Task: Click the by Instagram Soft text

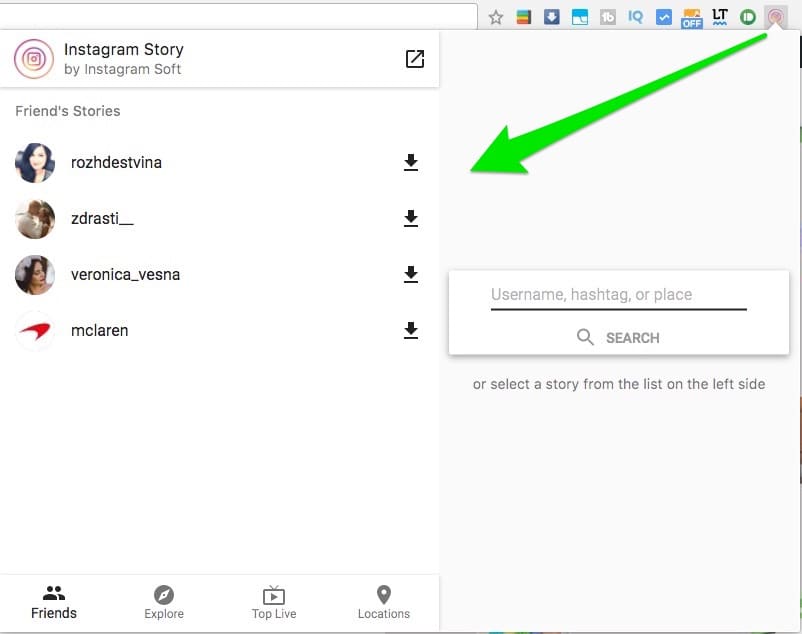Action: 122,69
